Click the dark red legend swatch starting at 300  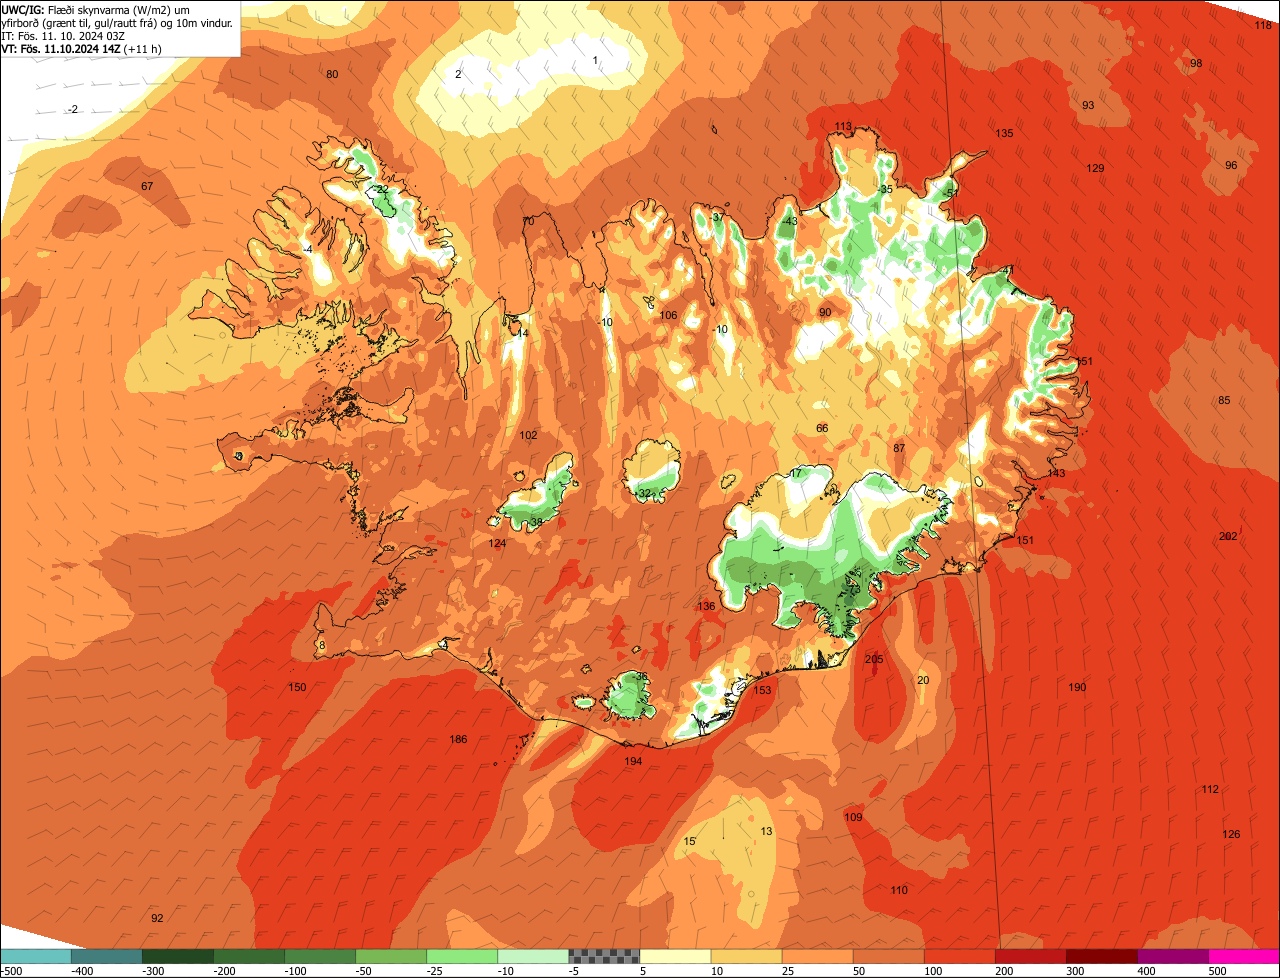(1102, 956)
